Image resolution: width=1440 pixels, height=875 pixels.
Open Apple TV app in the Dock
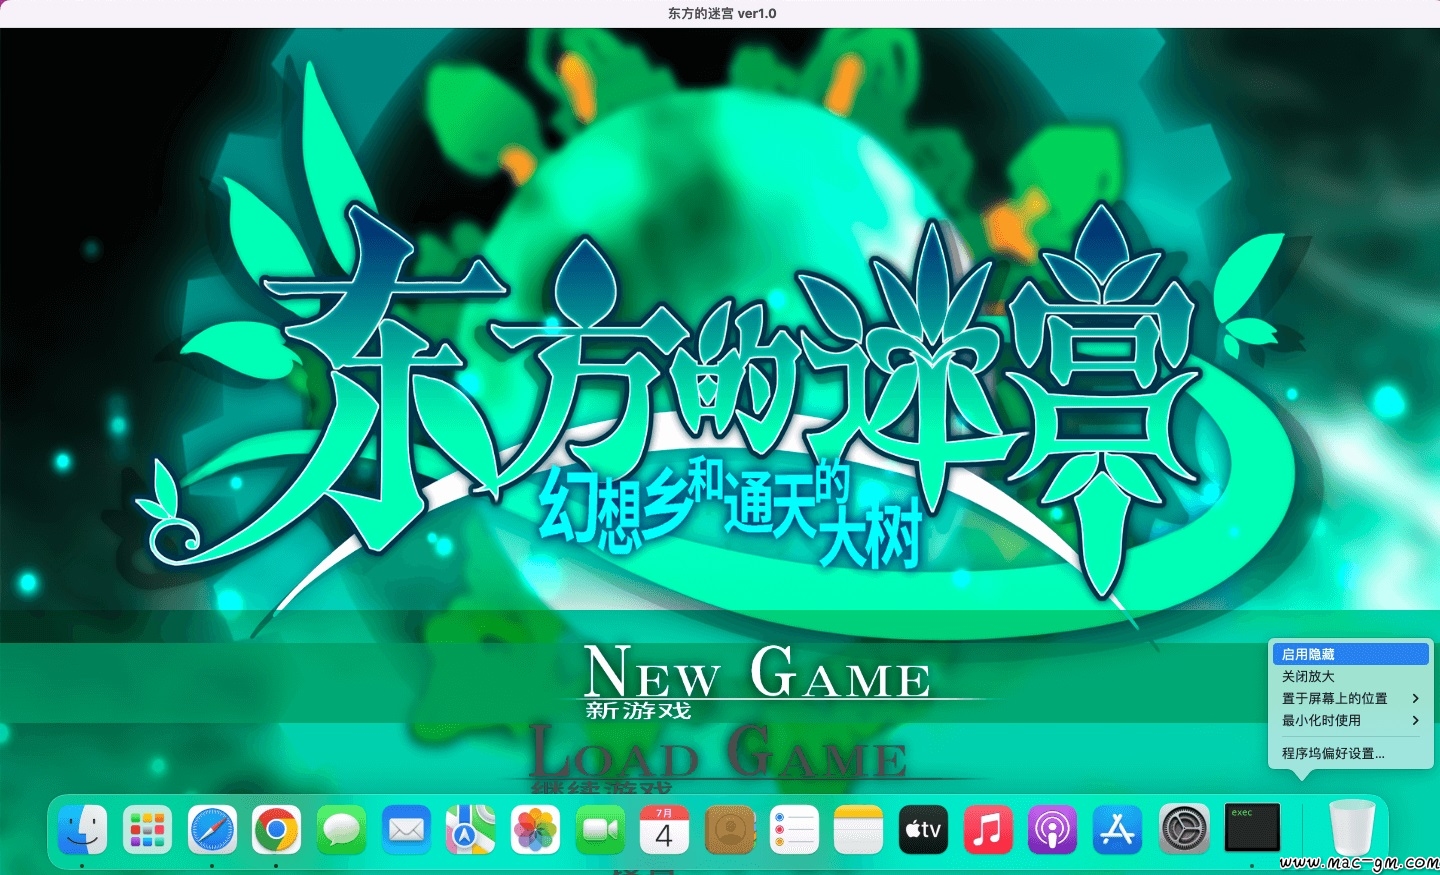coord(923,829)
